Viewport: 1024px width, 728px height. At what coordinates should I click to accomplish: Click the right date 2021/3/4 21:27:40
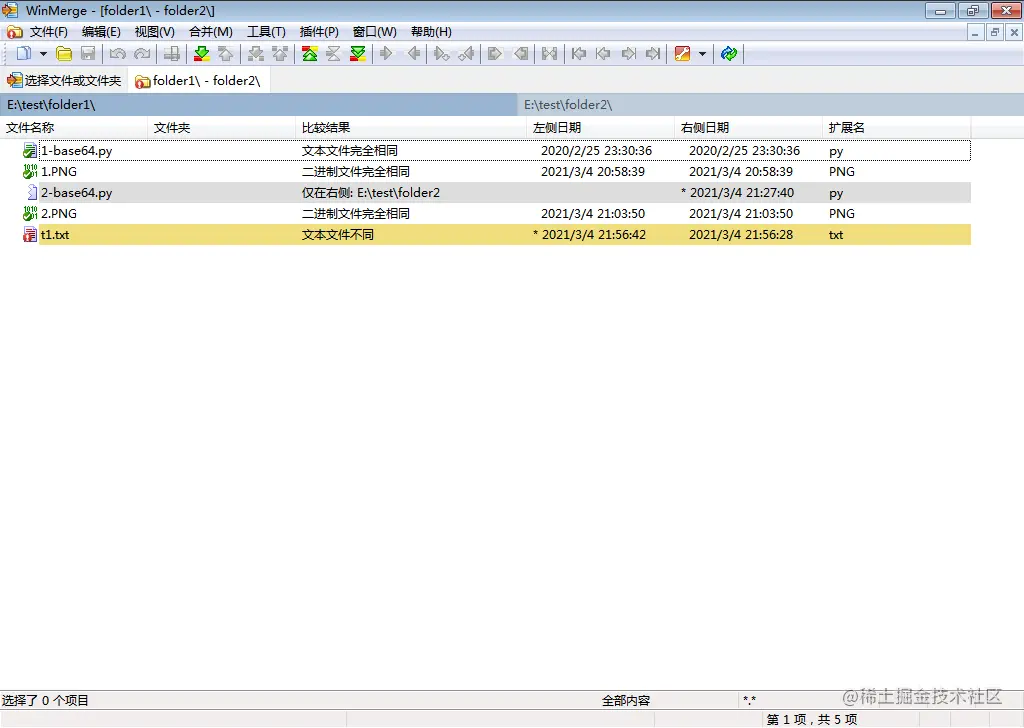[742, 193]
